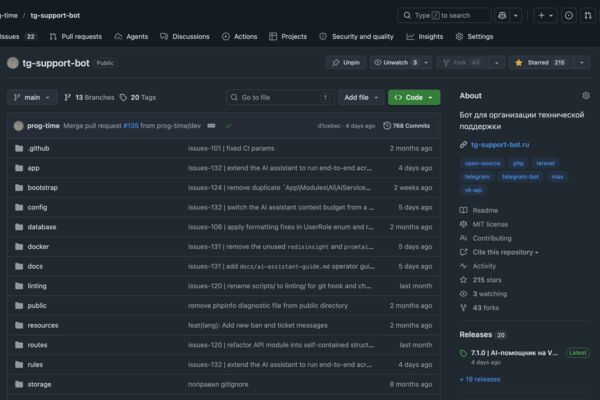600x400 pixels.
Task: Expand the Fork options arrow
Action: [x=496, y=62]
